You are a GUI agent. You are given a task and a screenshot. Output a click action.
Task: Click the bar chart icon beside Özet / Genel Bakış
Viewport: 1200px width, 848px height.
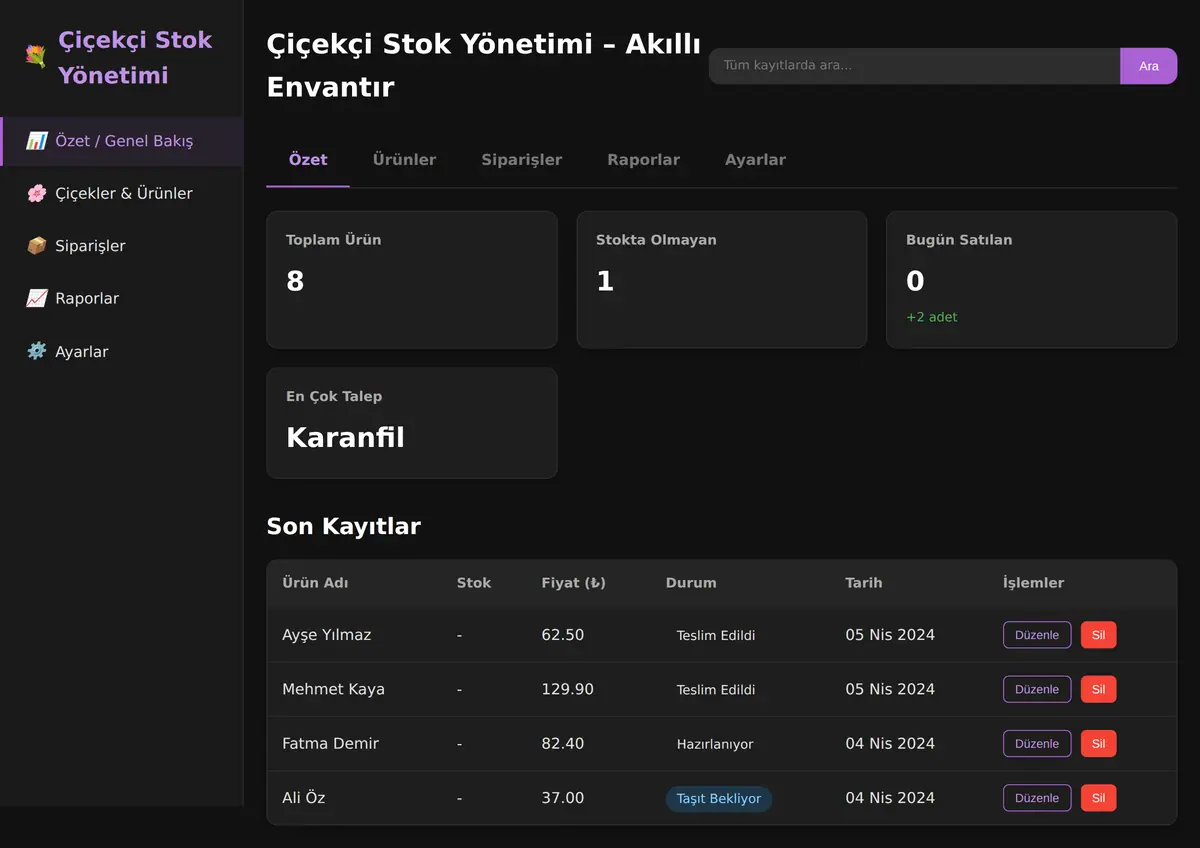tap(37, 141)
